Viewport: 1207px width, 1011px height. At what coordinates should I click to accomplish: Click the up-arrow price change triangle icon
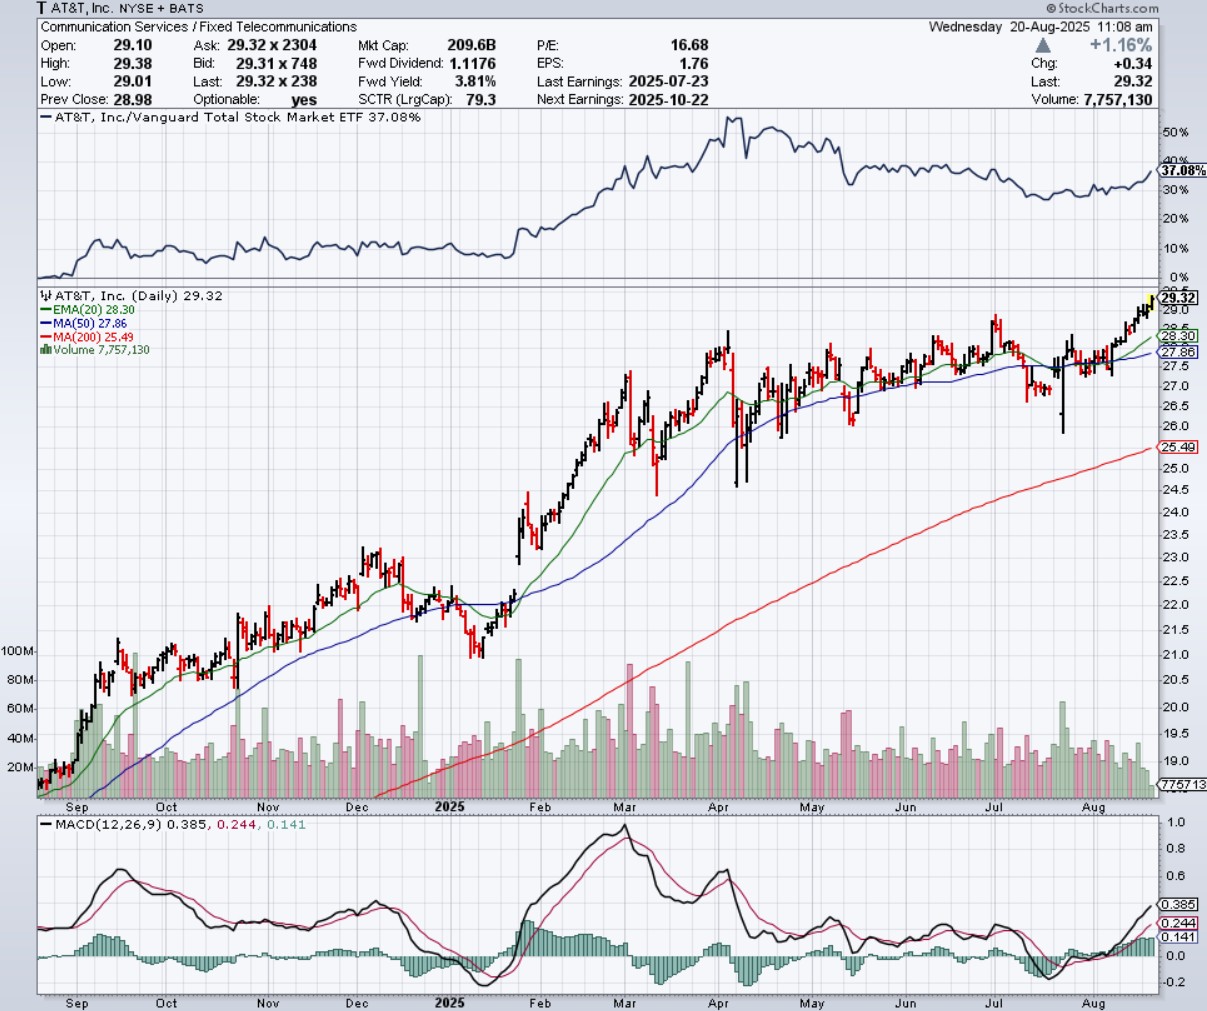tap(1043, 45)
